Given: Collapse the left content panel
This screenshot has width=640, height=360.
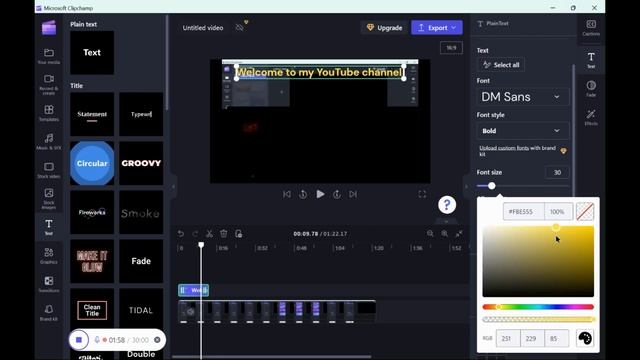Looking at the screenshot, I should pos(173,187).
